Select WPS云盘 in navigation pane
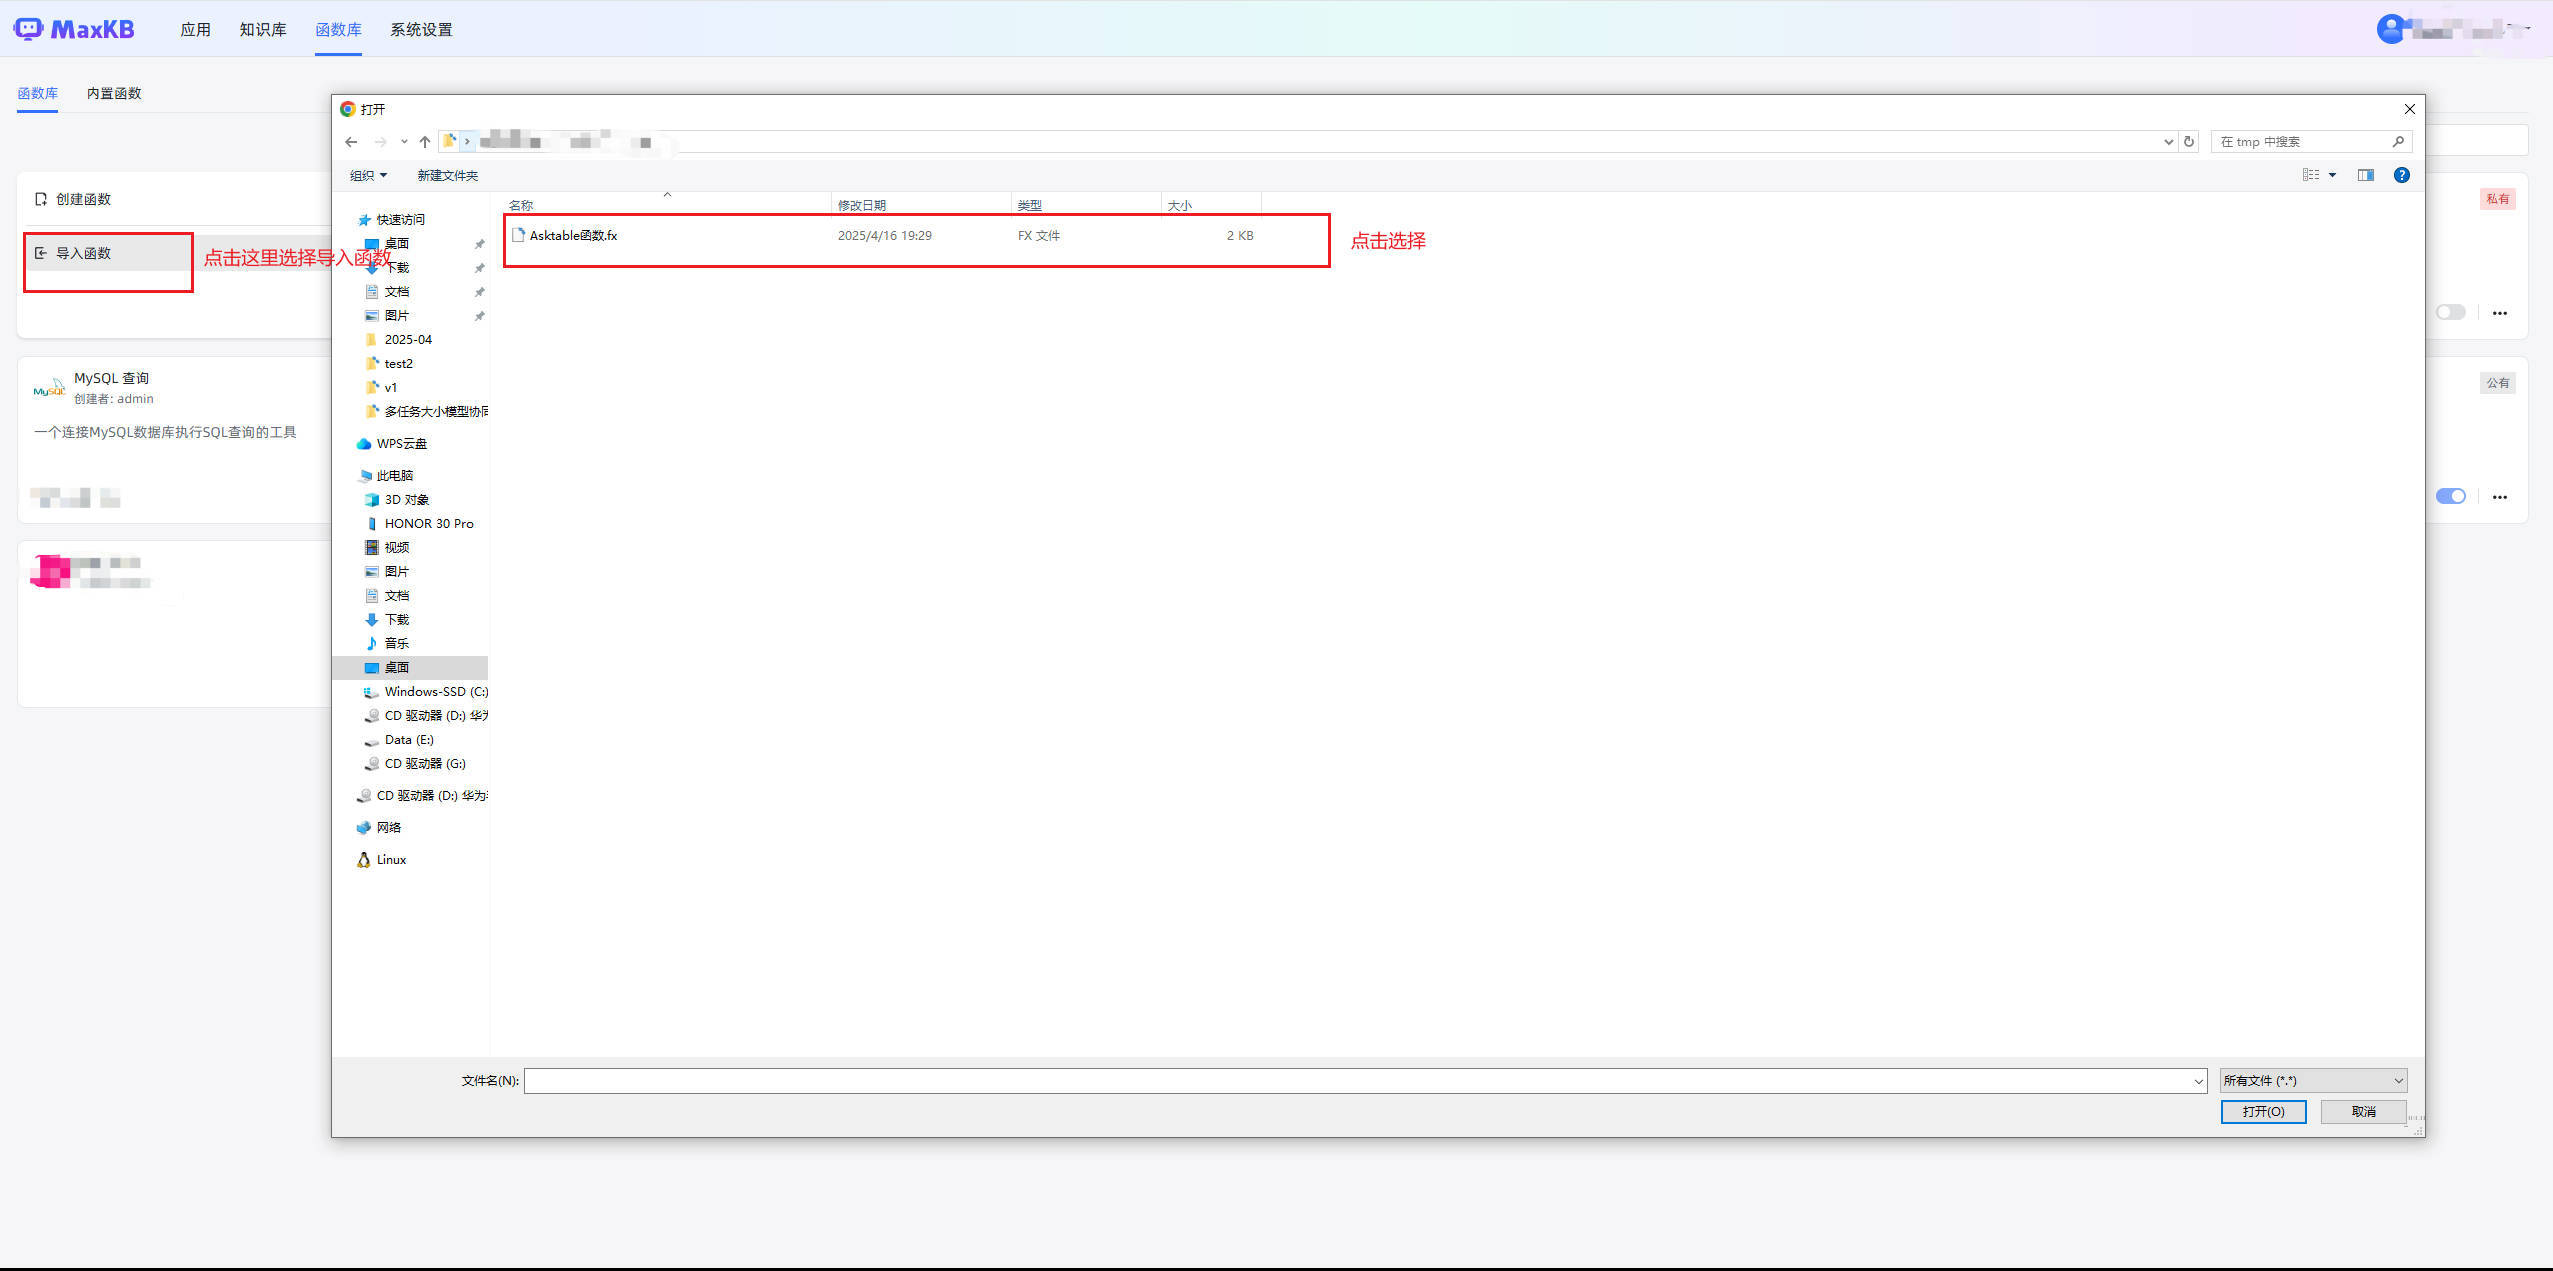Screen dimensions: 2553x1271 click(x=401, y=444)
